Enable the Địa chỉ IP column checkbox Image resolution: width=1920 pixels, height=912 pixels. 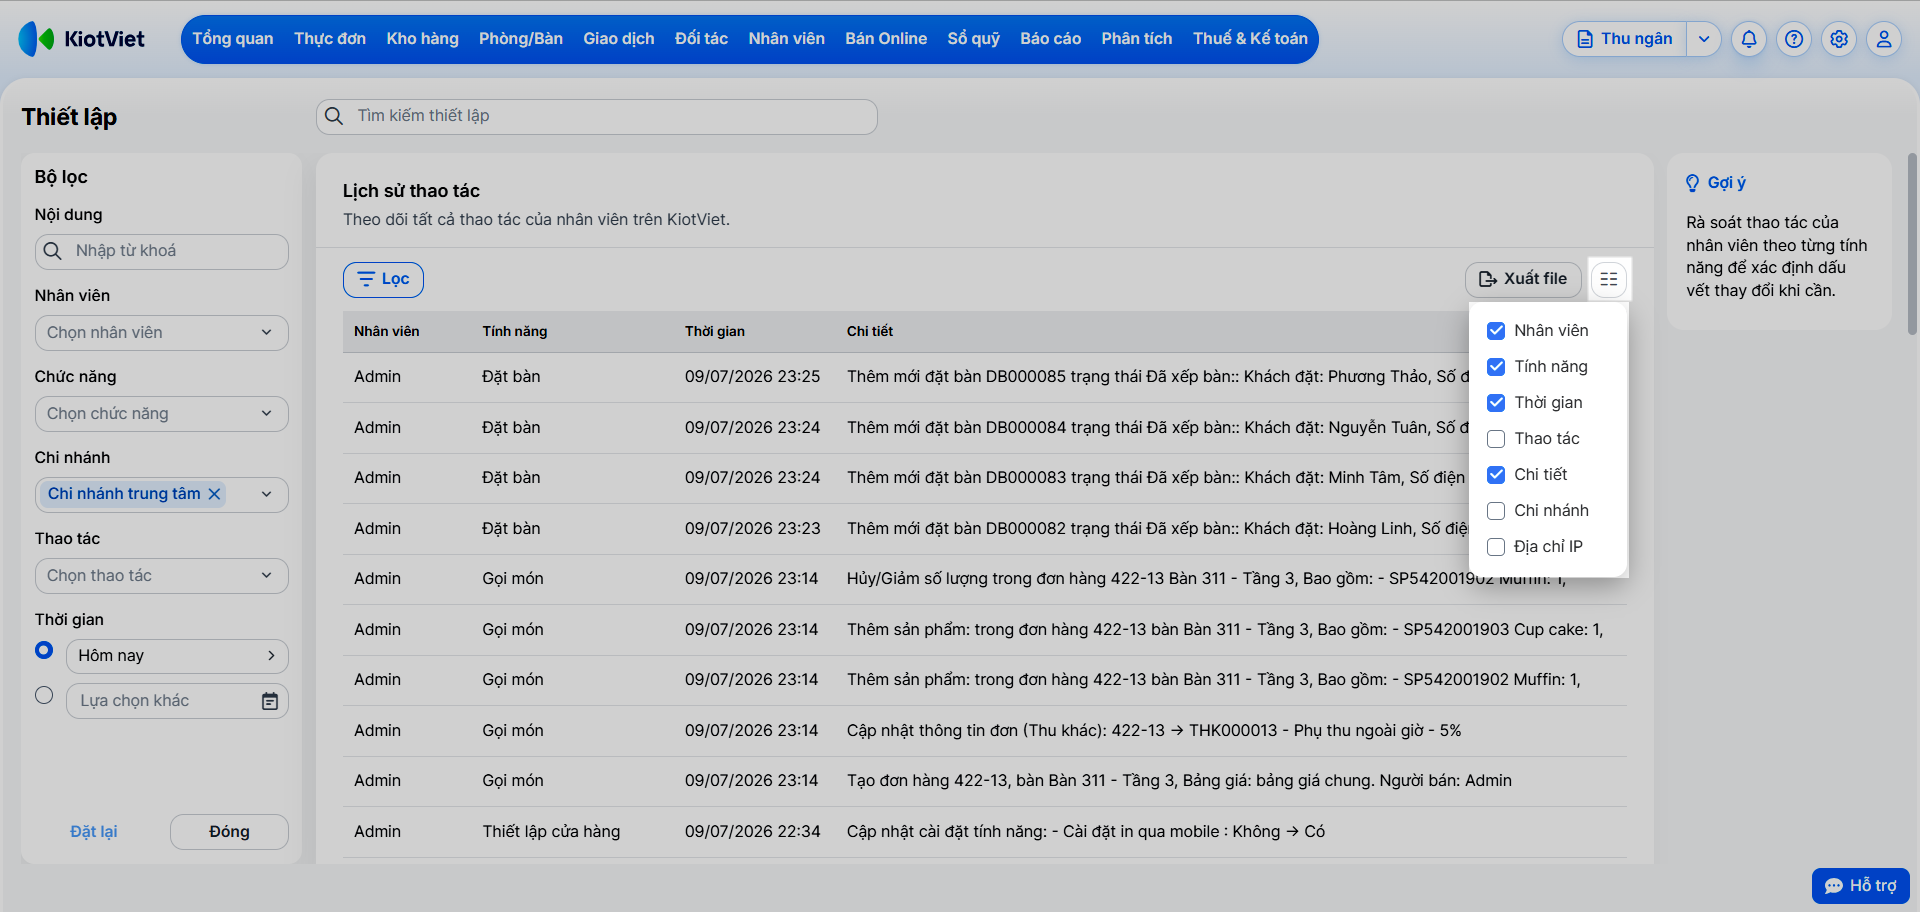pos(1496,547)
